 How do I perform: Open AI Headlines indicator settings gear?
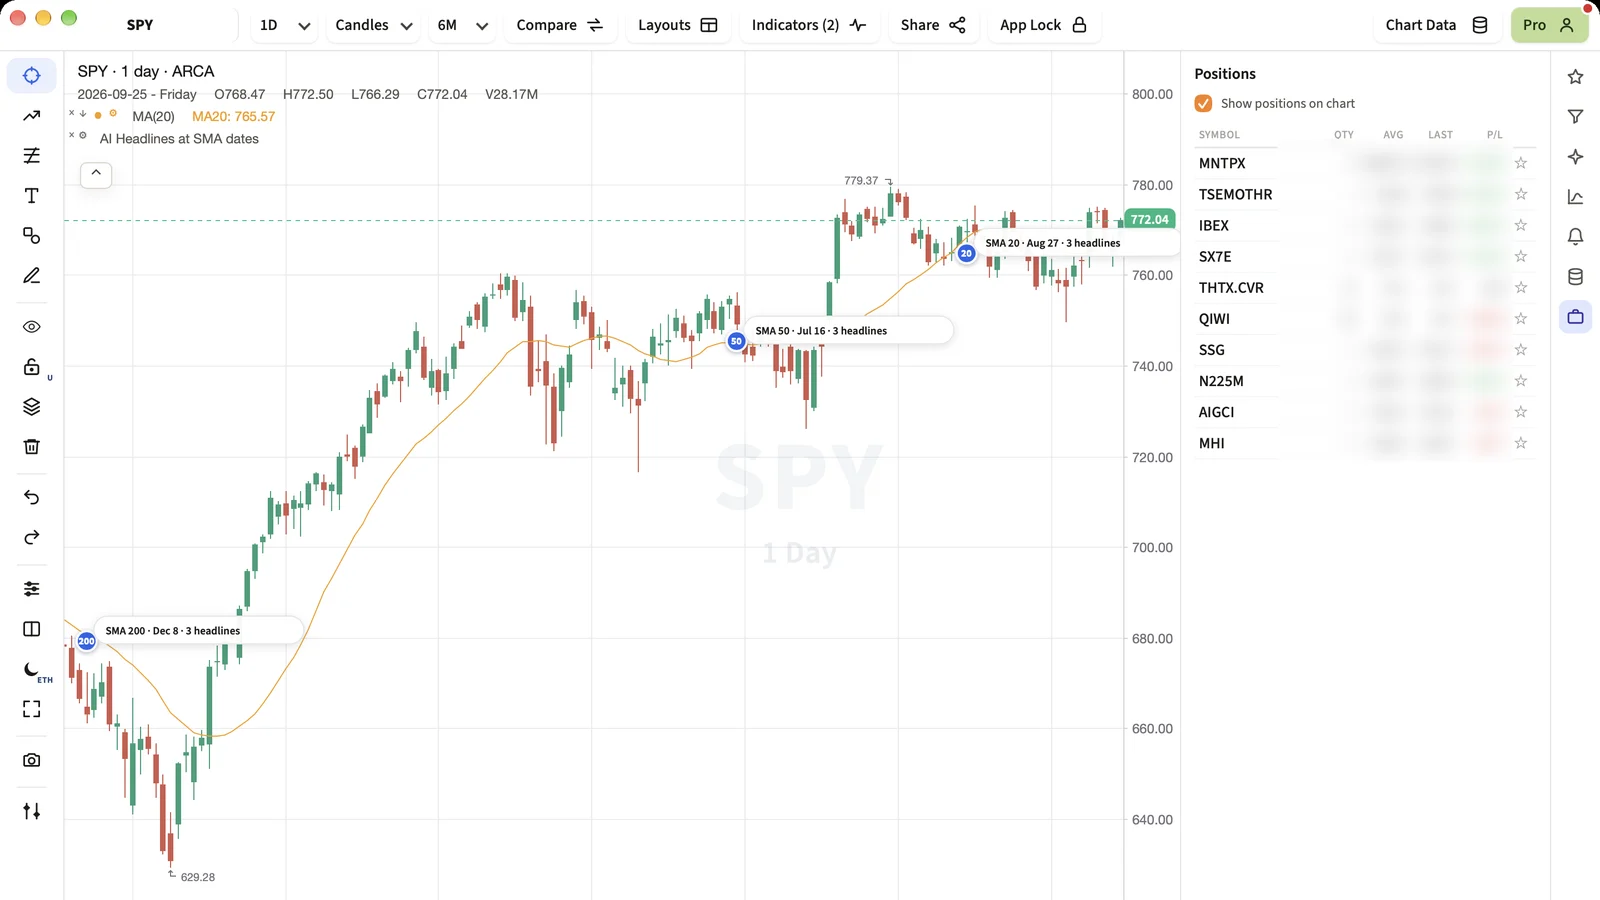point(83,135)
